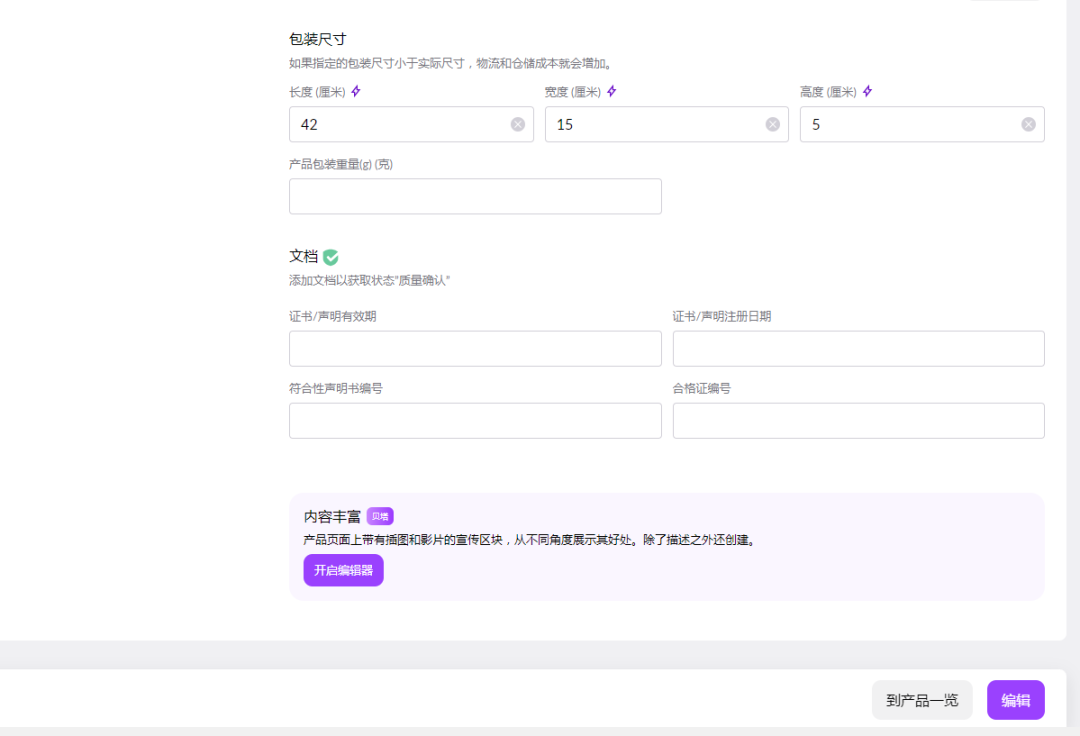
Task: Open the 证书/声明有效期 date field
Action: pos(475,348)
